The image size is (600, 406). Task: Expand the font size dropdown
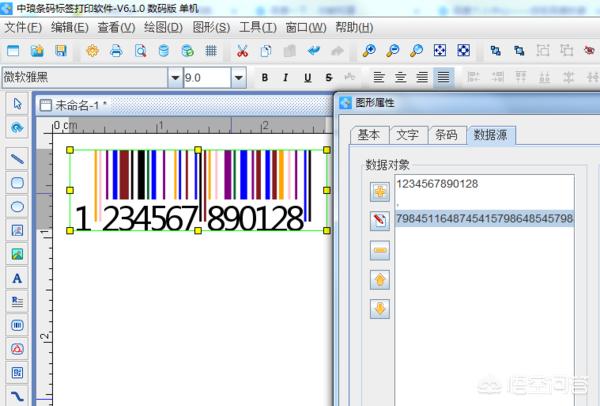click(x=239, y=78)
